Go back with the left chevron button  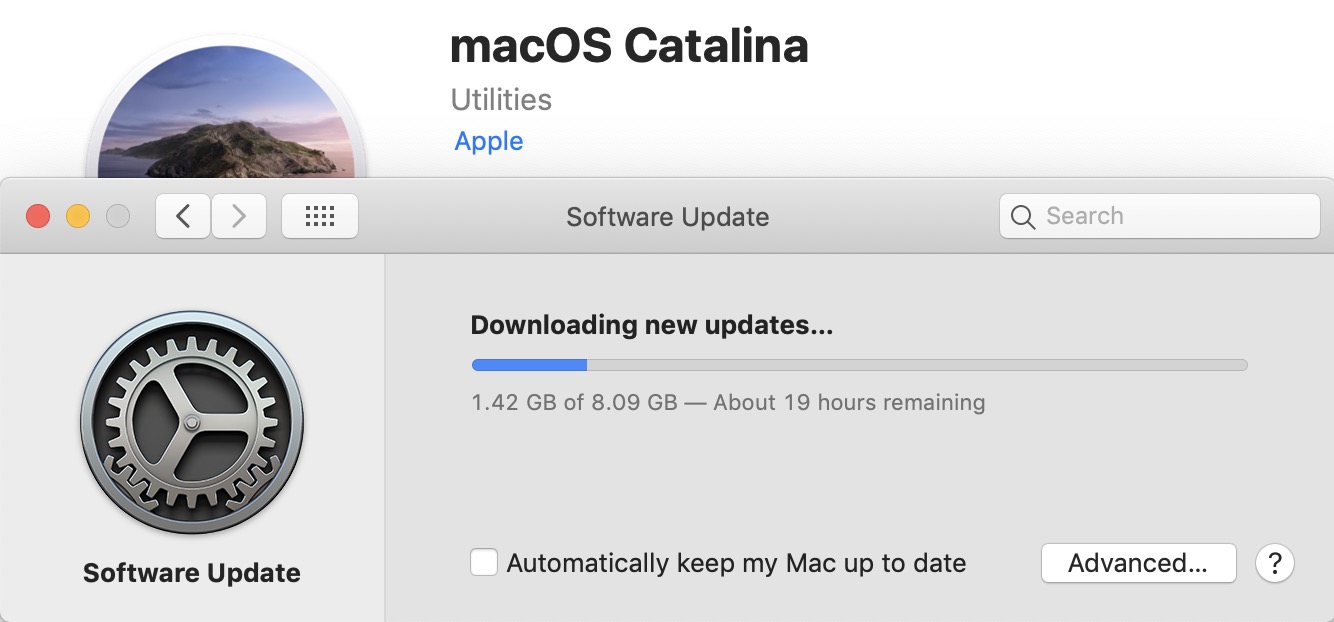click(183, 216)
